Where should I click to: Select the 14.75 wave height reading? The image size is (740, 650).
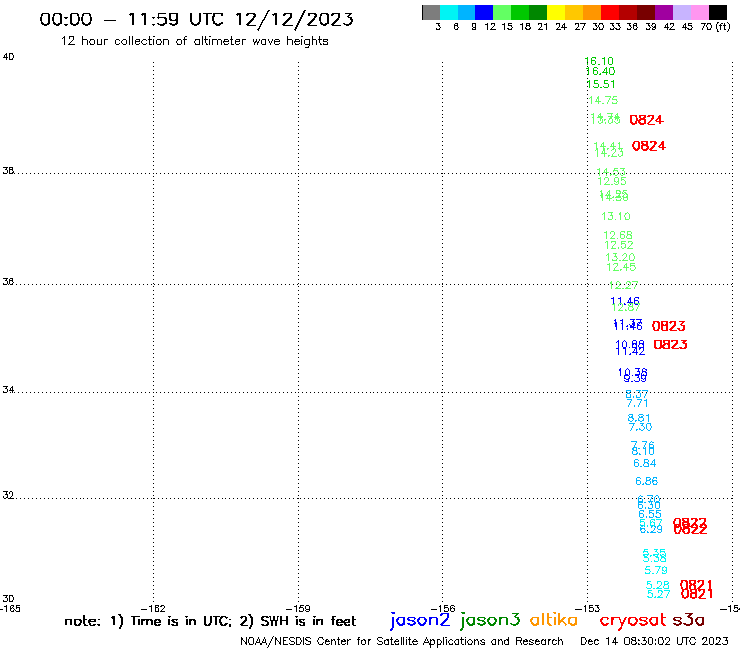click(x=603, y=101)
